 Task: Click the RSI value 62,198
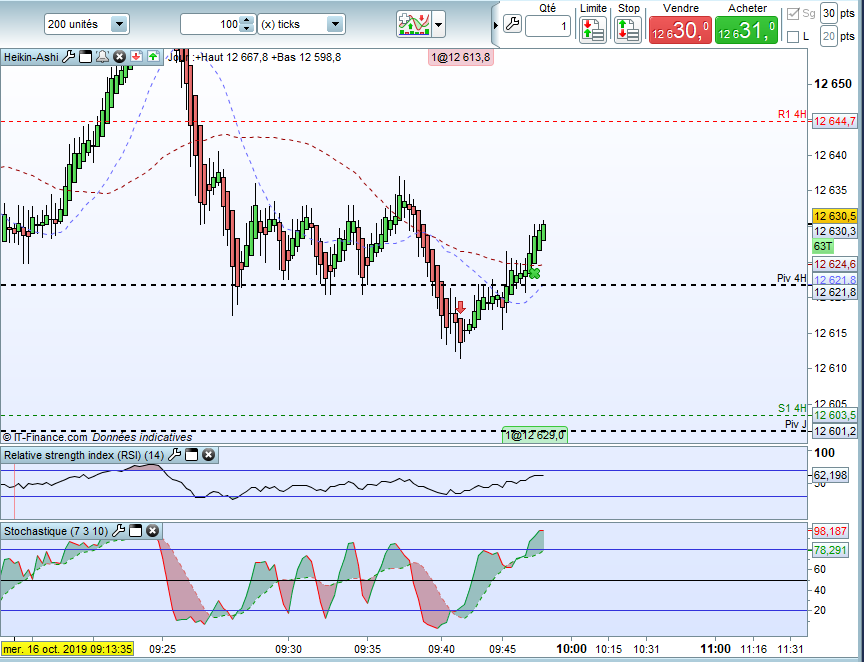point(830,475)
